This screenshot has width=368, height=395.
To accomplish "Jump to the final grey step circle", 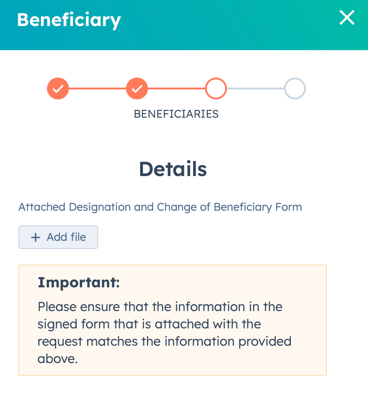I will coord(295,89).
